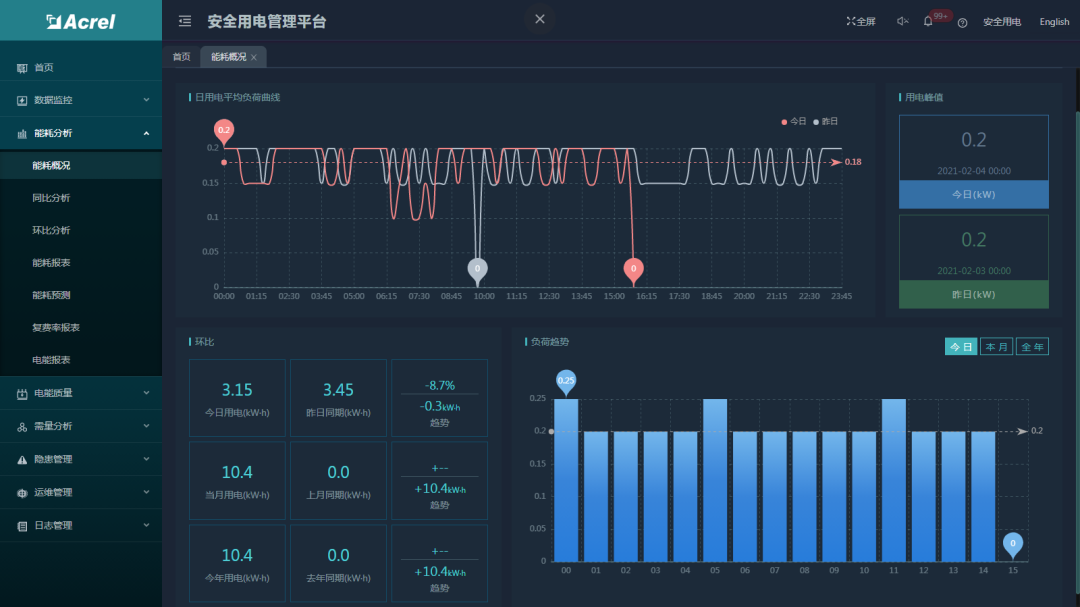
Task: Click the 首页 home icon in the sidebar
Action: [22, 68]
